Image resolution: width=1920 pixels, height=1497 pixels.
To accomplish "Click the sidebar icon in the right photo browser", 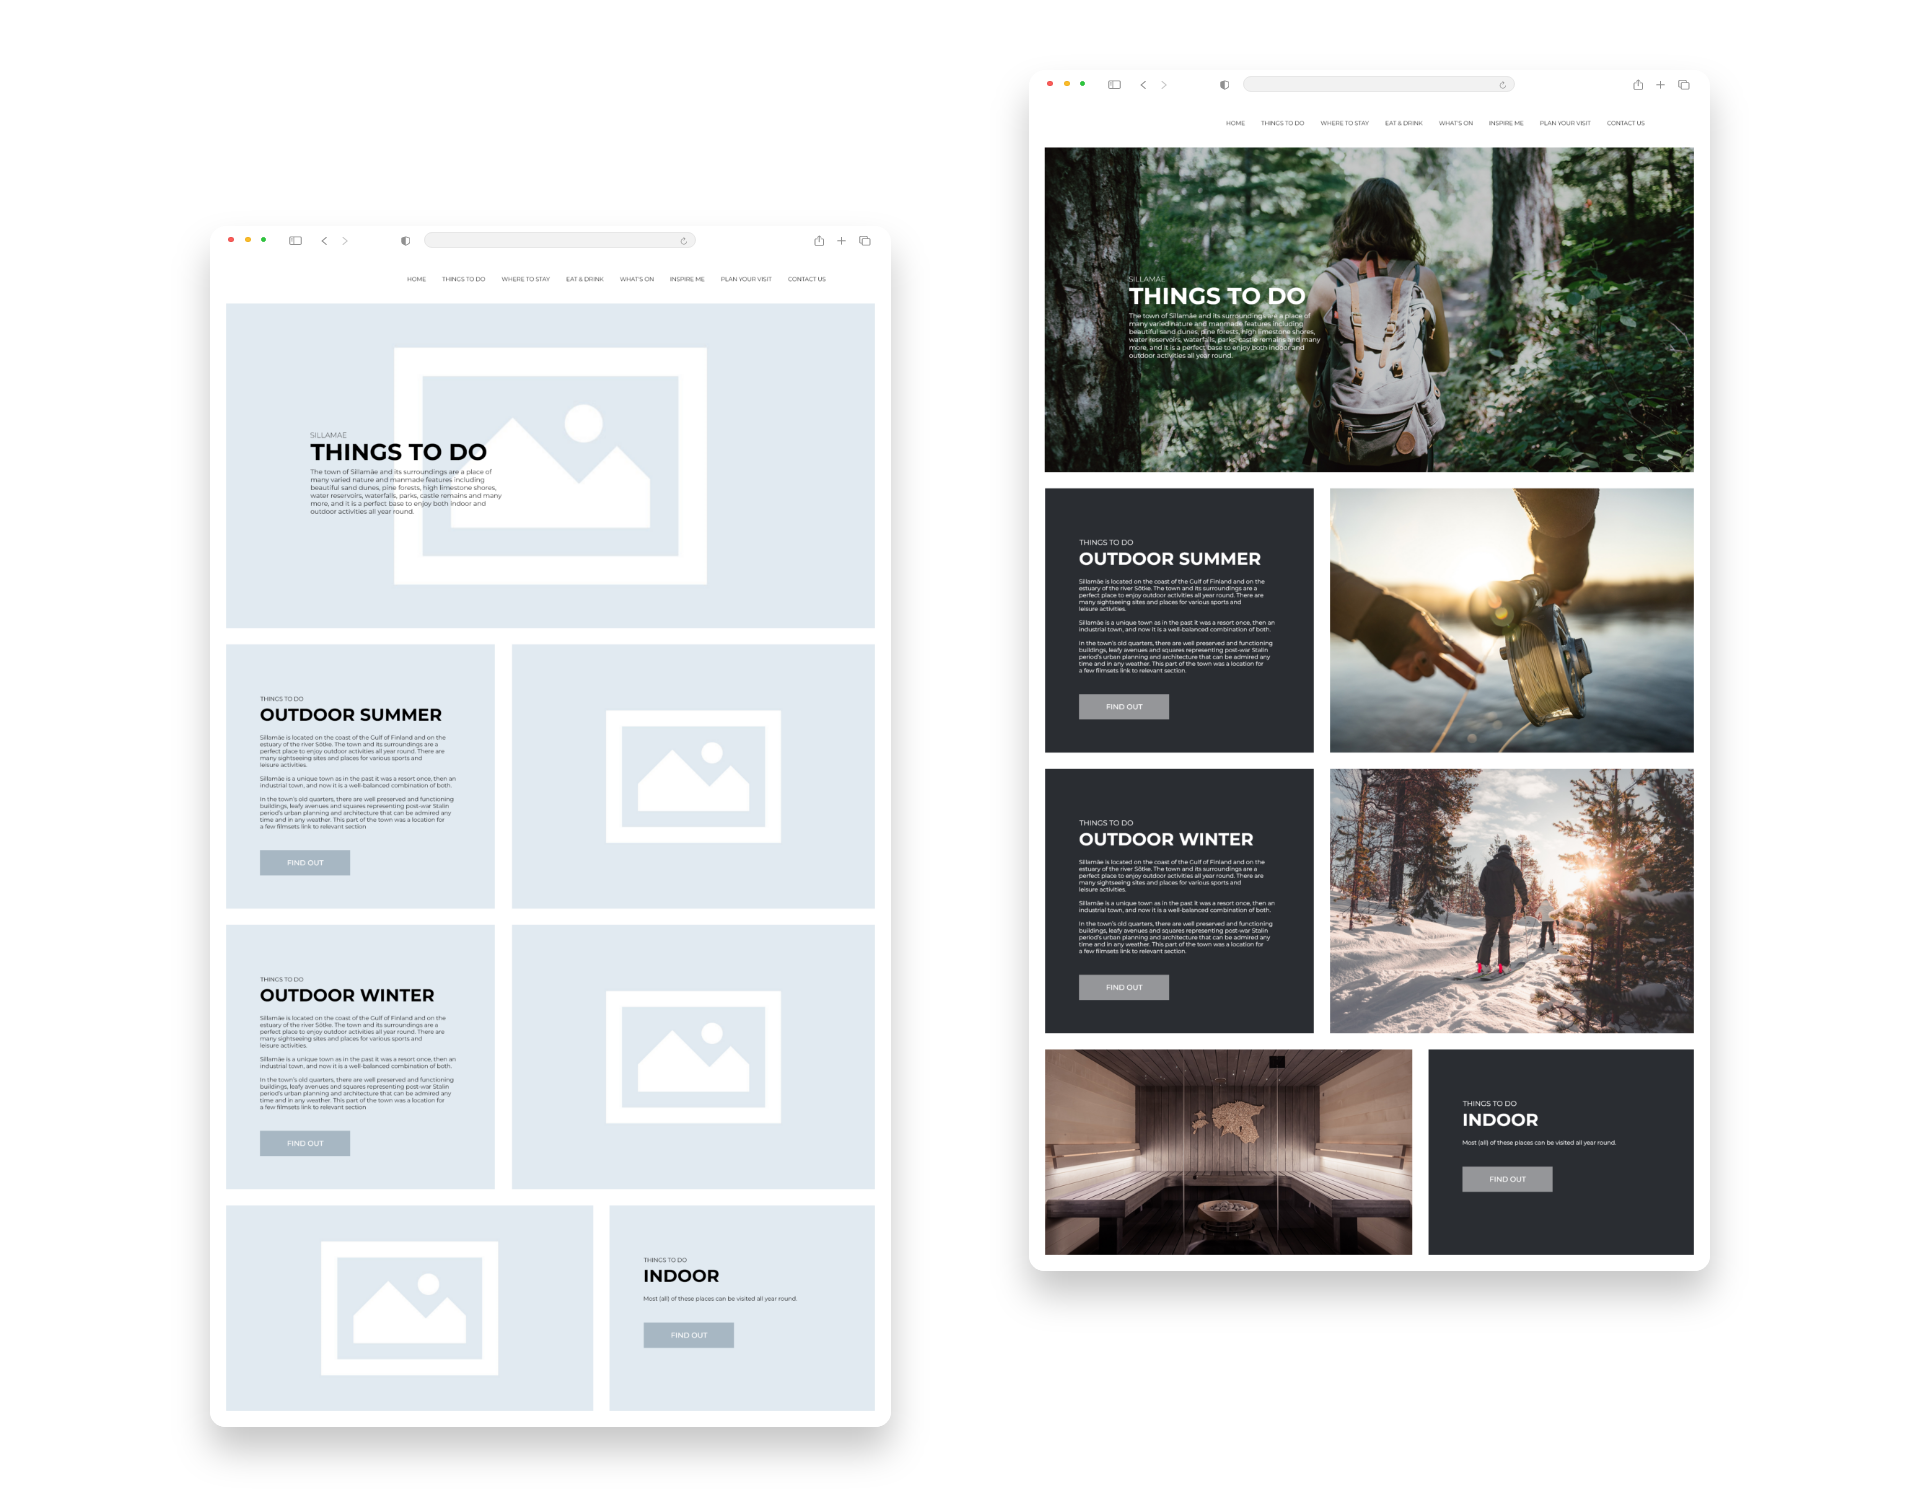I will [x=1114, y=85].
